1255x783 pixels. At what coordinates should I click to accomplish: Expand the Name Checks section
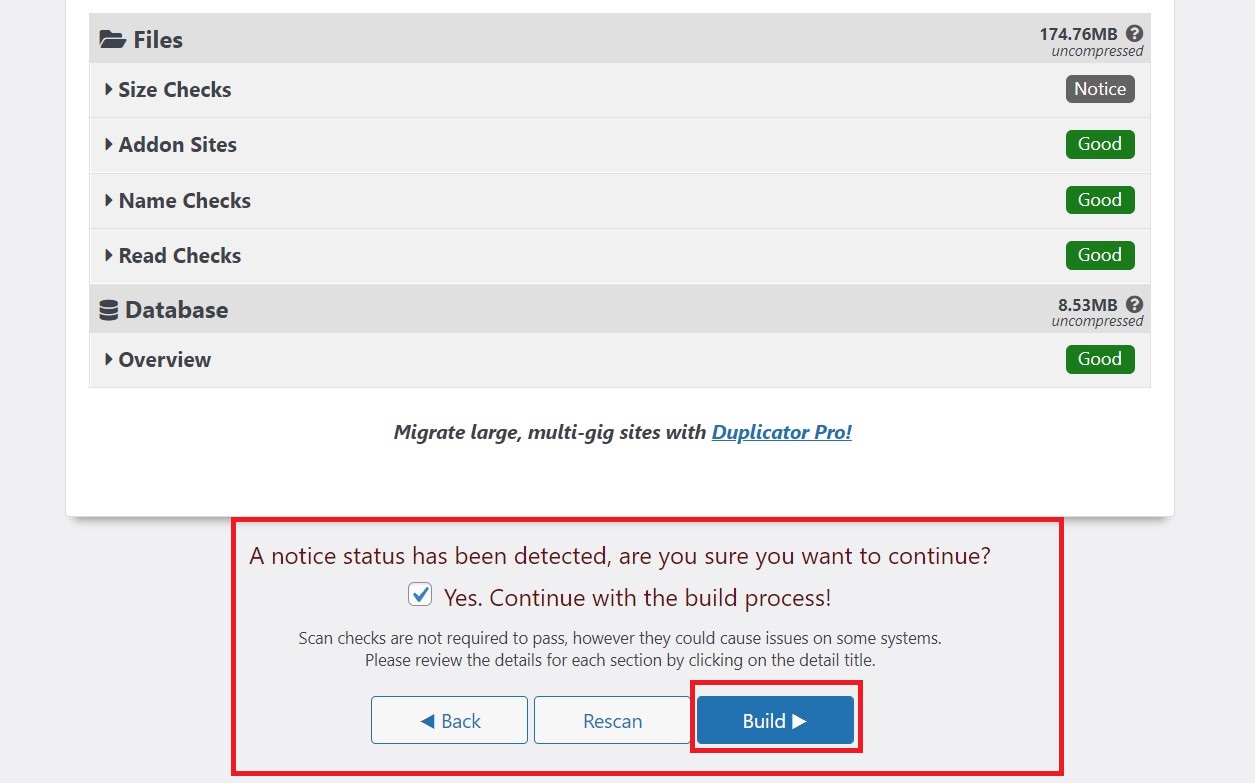coord(184,201)
